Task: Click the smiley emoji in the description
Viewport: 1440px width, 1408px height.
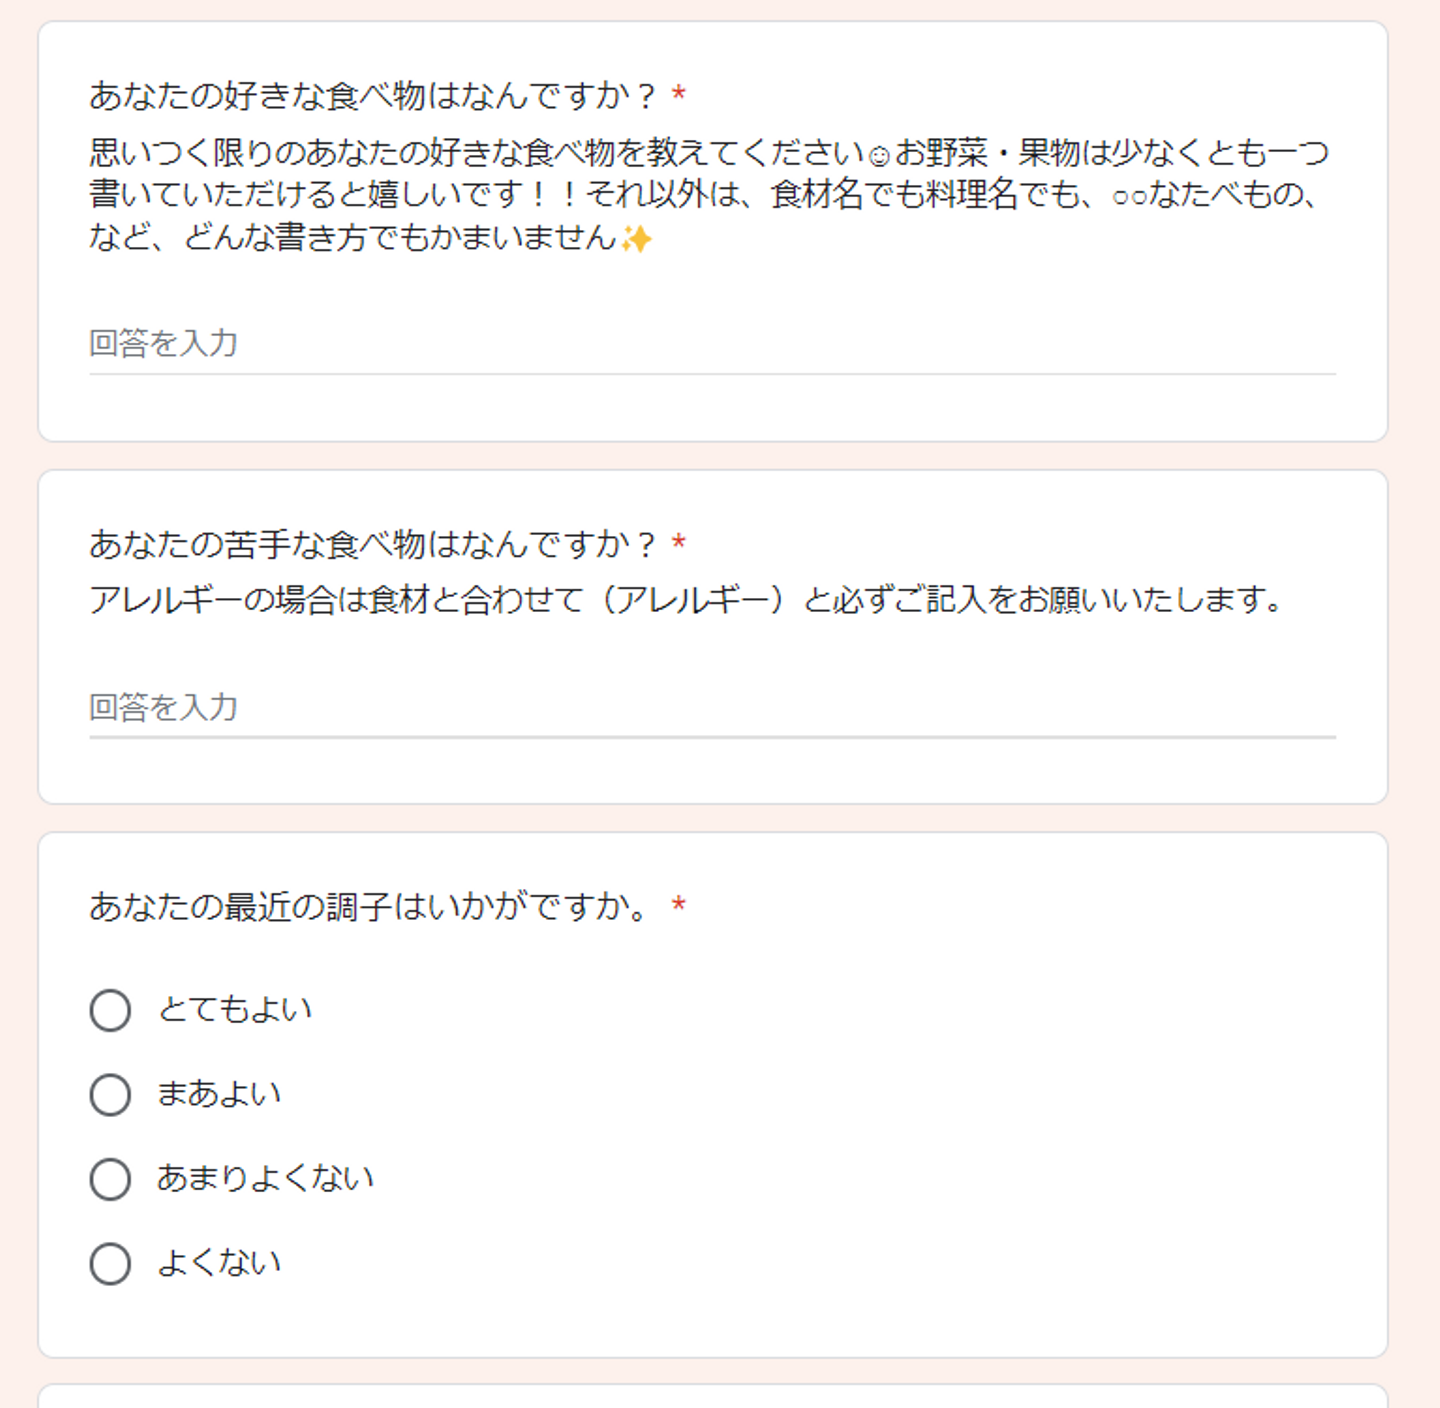Action: tap(879, 156)
